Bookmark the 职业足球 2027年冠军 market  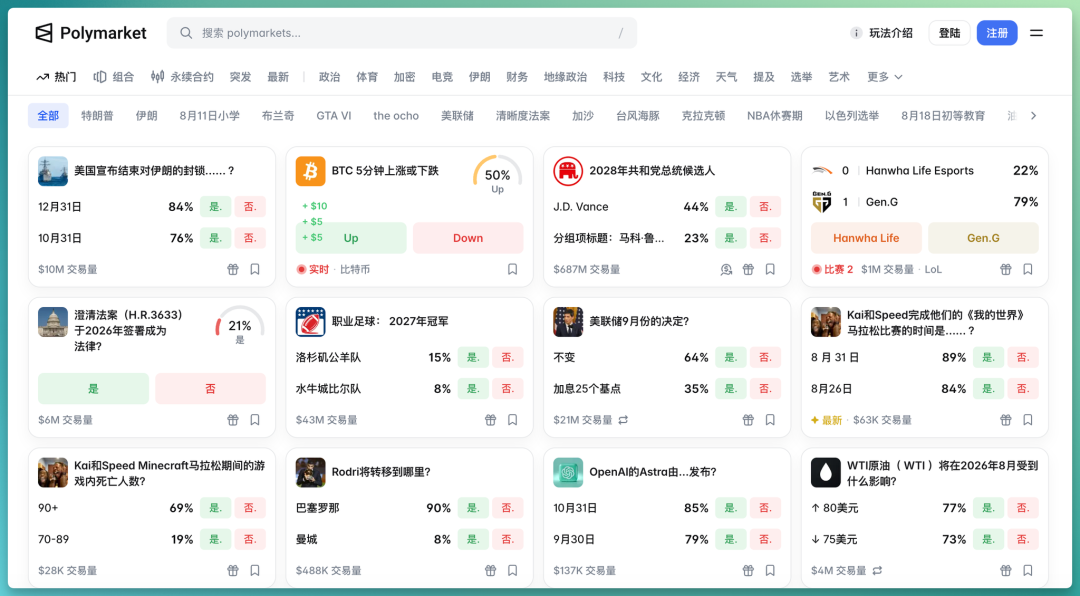click(x=512, y=420)
